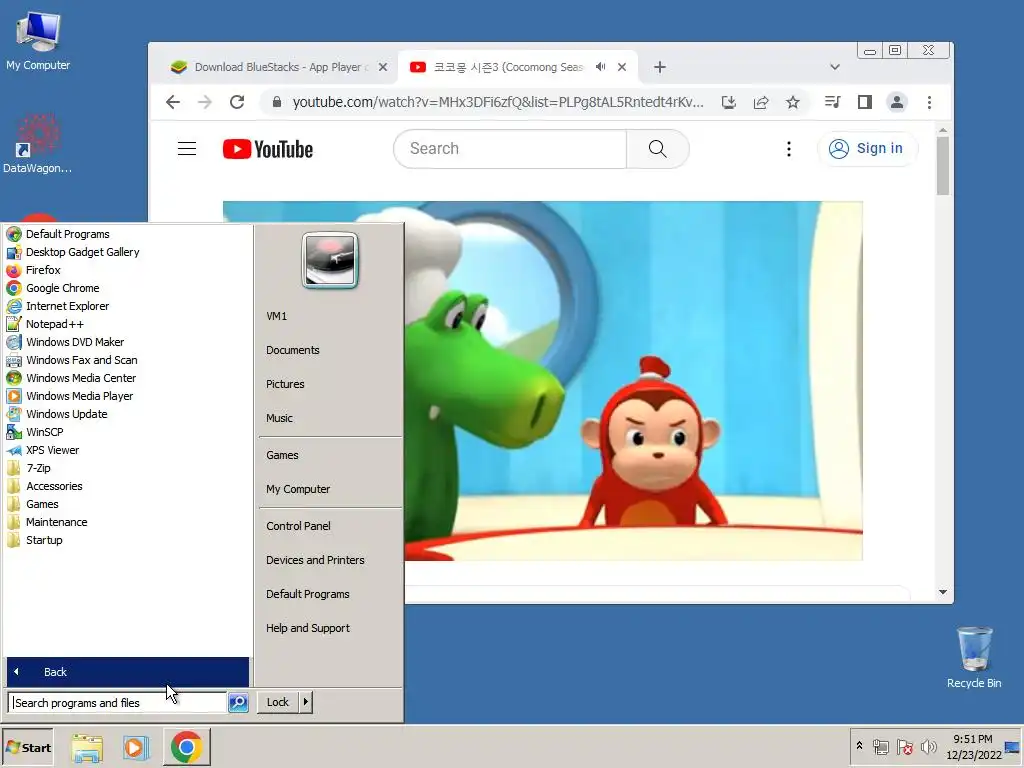Open Firefox from the Start menu

(43, 270)
